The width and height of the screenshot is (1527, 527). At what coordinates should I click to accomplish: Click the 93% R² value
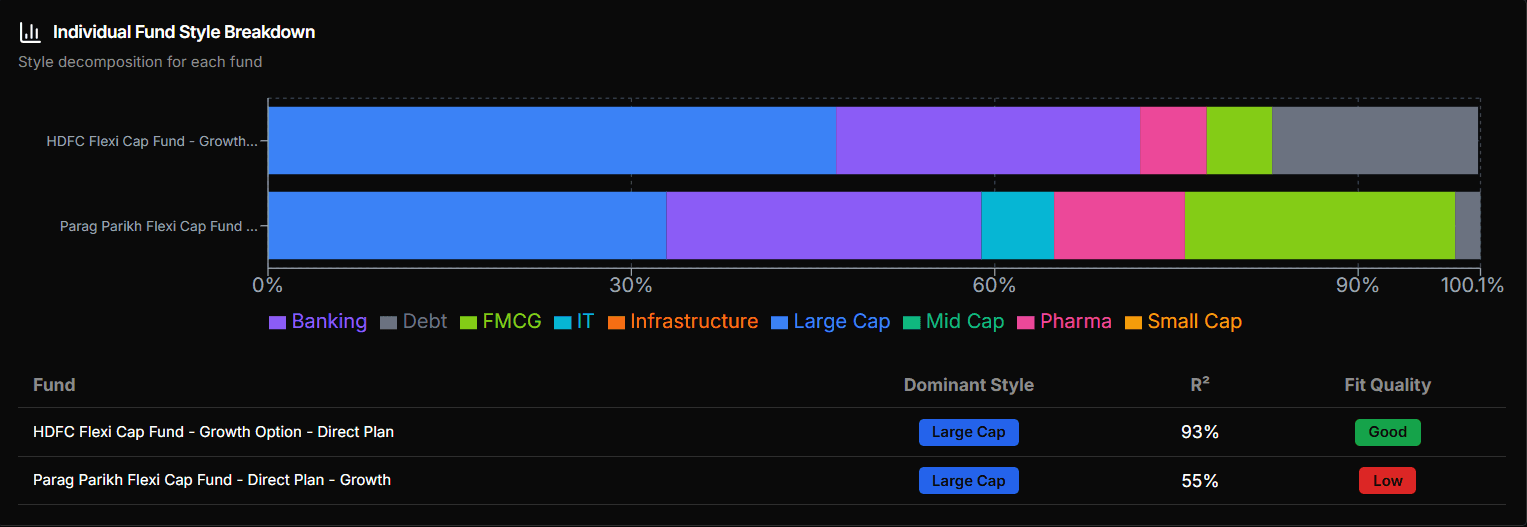[x=1200, y=432]
